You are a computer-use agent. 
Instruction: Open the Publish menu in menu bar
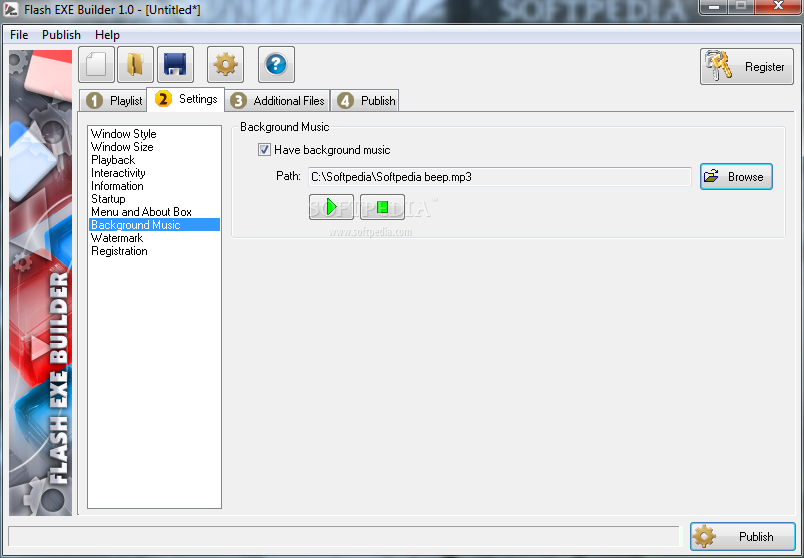coord(61,35)
